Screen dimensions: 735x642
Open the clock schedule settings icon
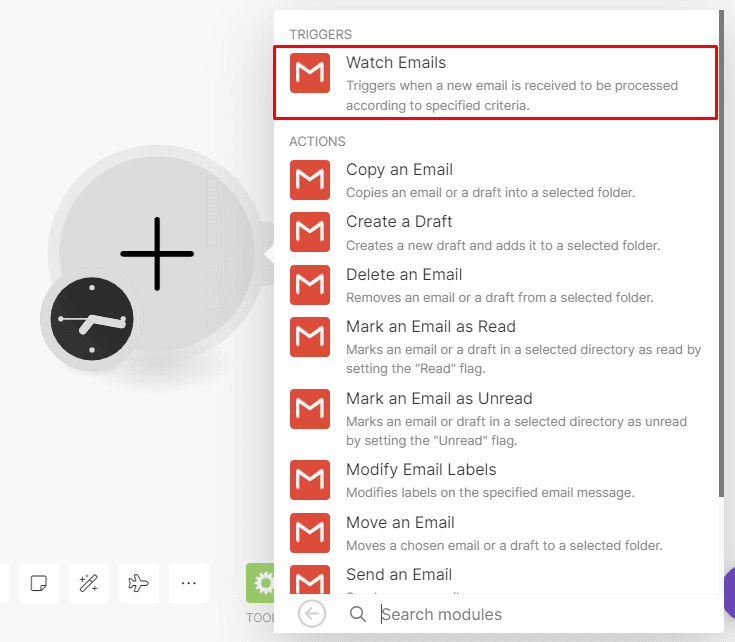(x=92, y=320)
